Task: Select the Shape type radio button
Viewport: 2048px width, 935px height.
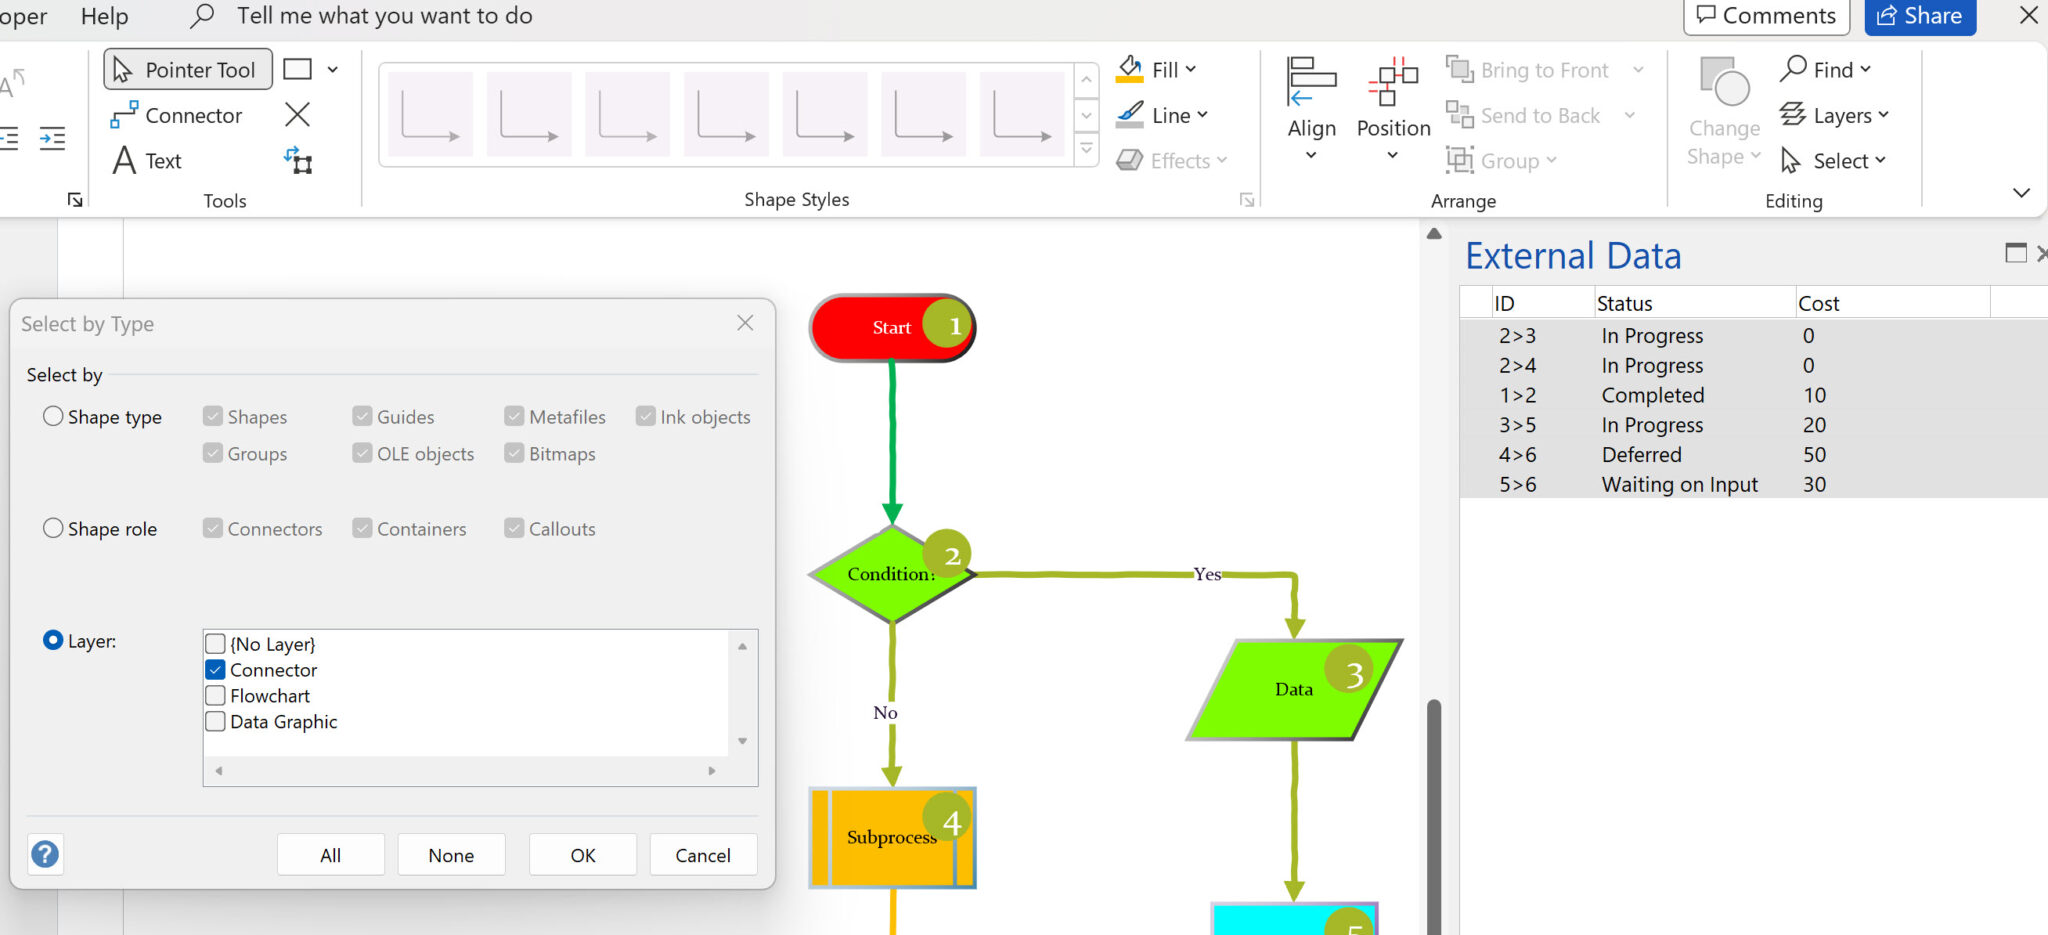Action: pos(52,416)
